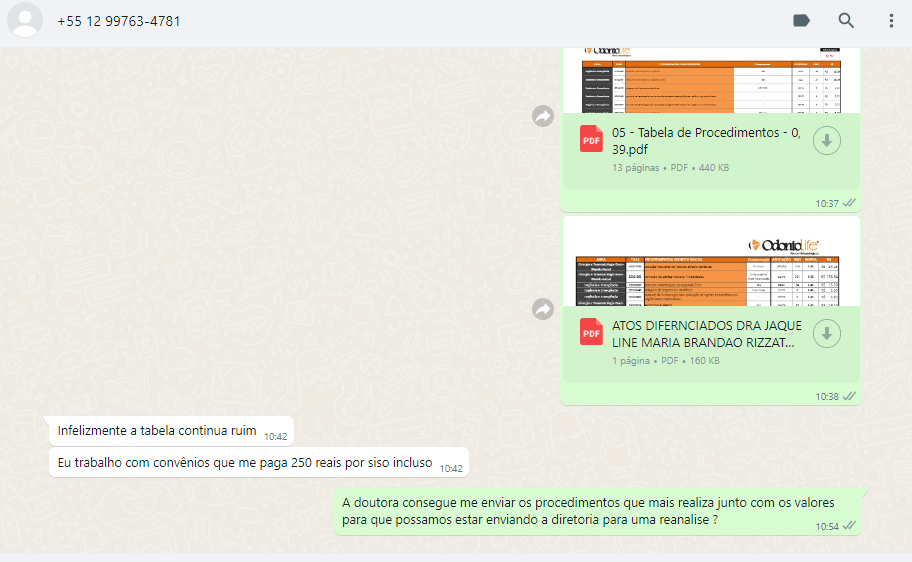Search messages with magnifier icon
The height and width of the screenshot is (562, 912).
846,21
